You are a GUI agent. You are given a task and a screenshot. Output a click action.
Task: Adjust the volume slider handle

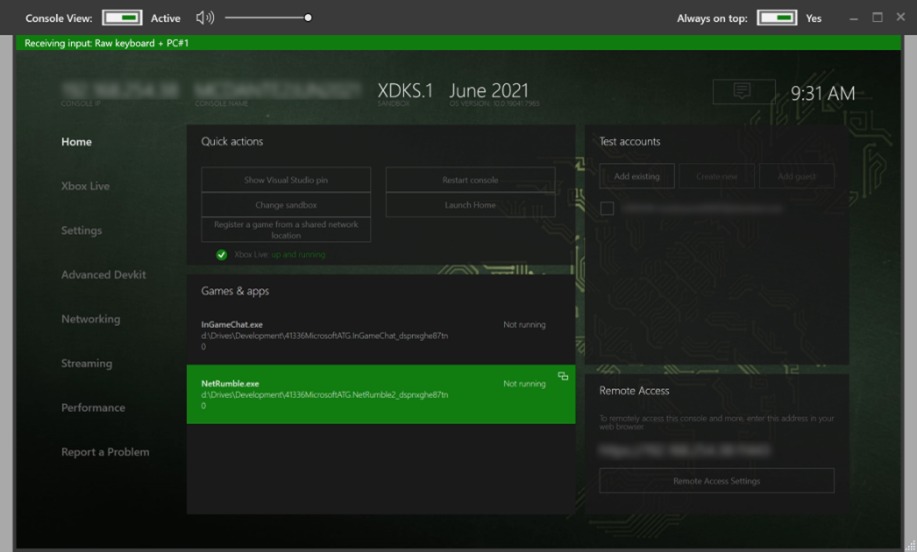point(308,18)
